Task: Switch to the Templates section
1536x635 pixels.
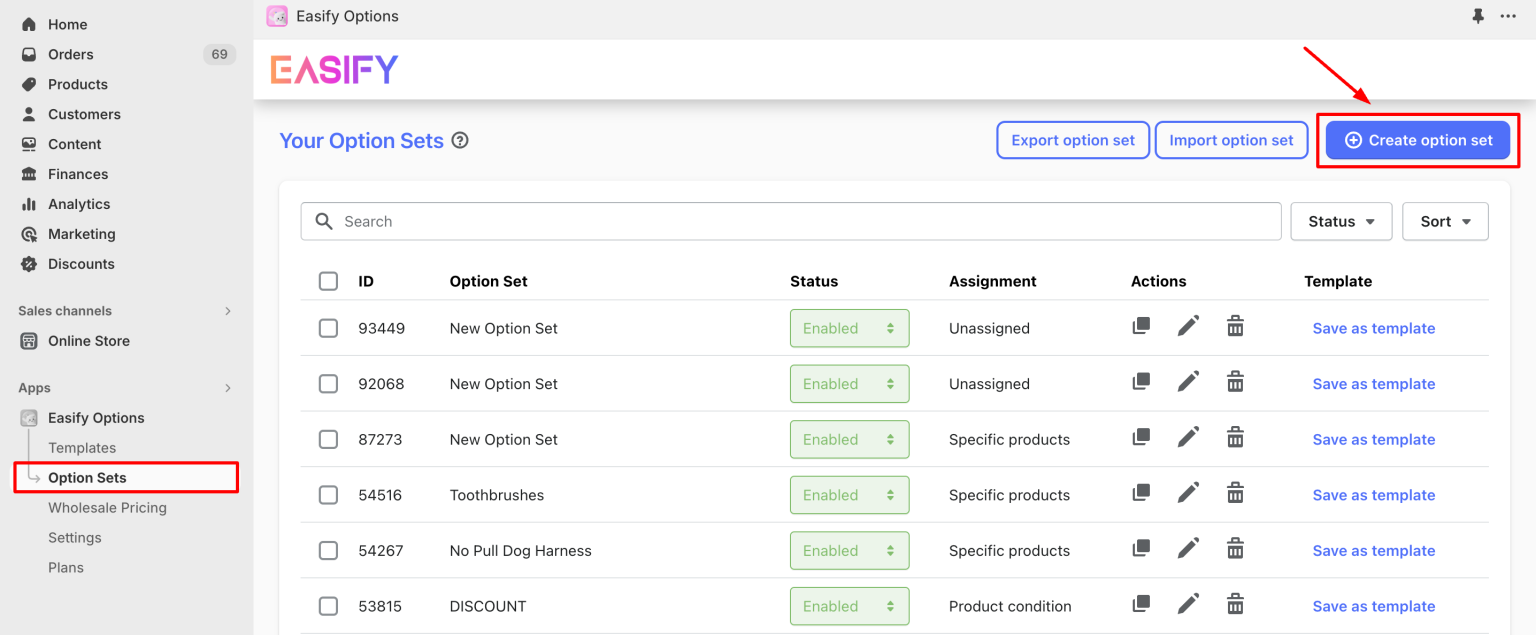Action: coord(82,447)
